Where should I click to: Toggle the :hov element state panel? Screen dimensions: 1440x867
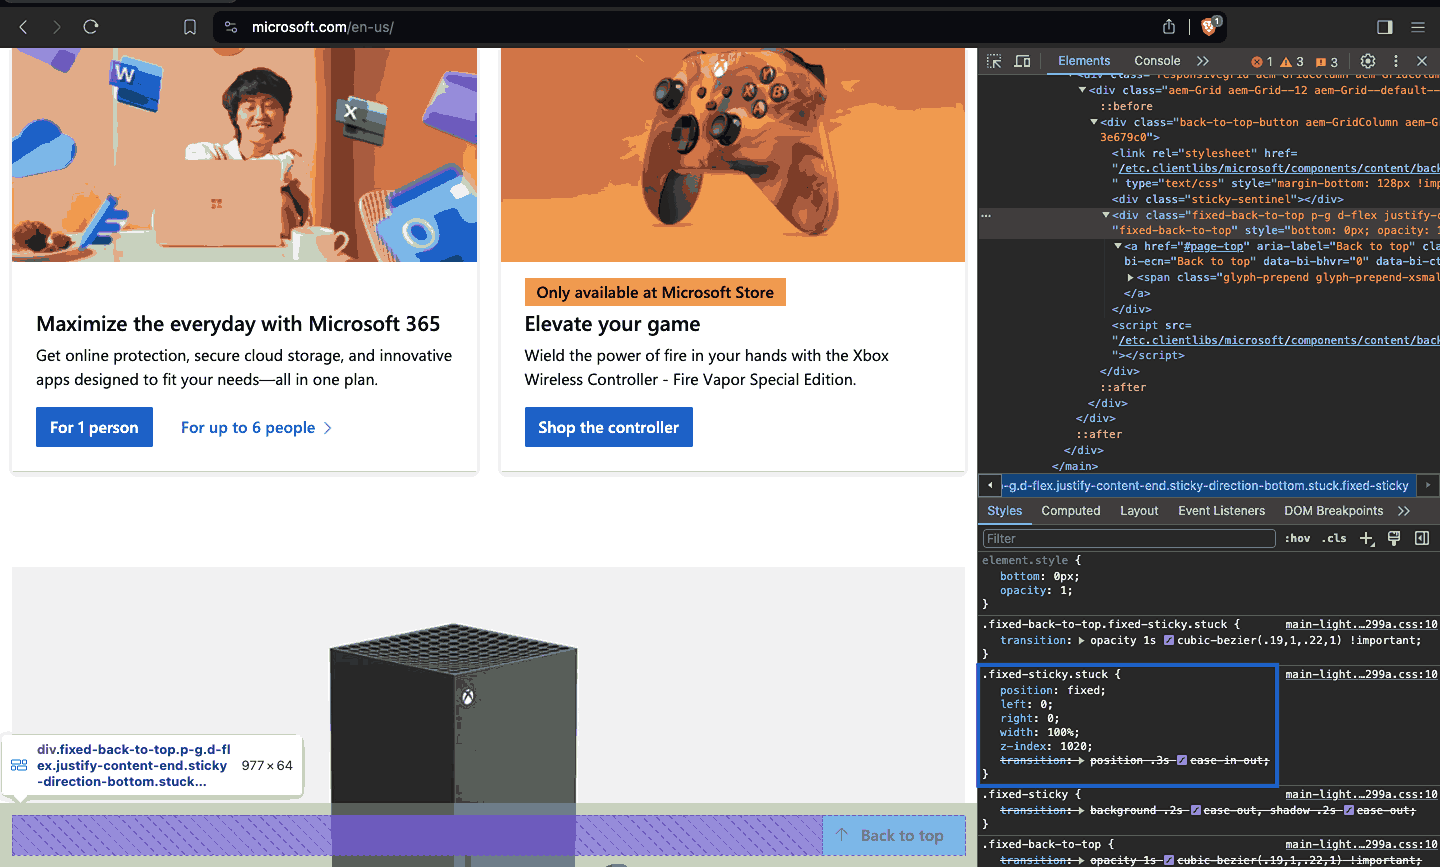tap(1297, 538)
